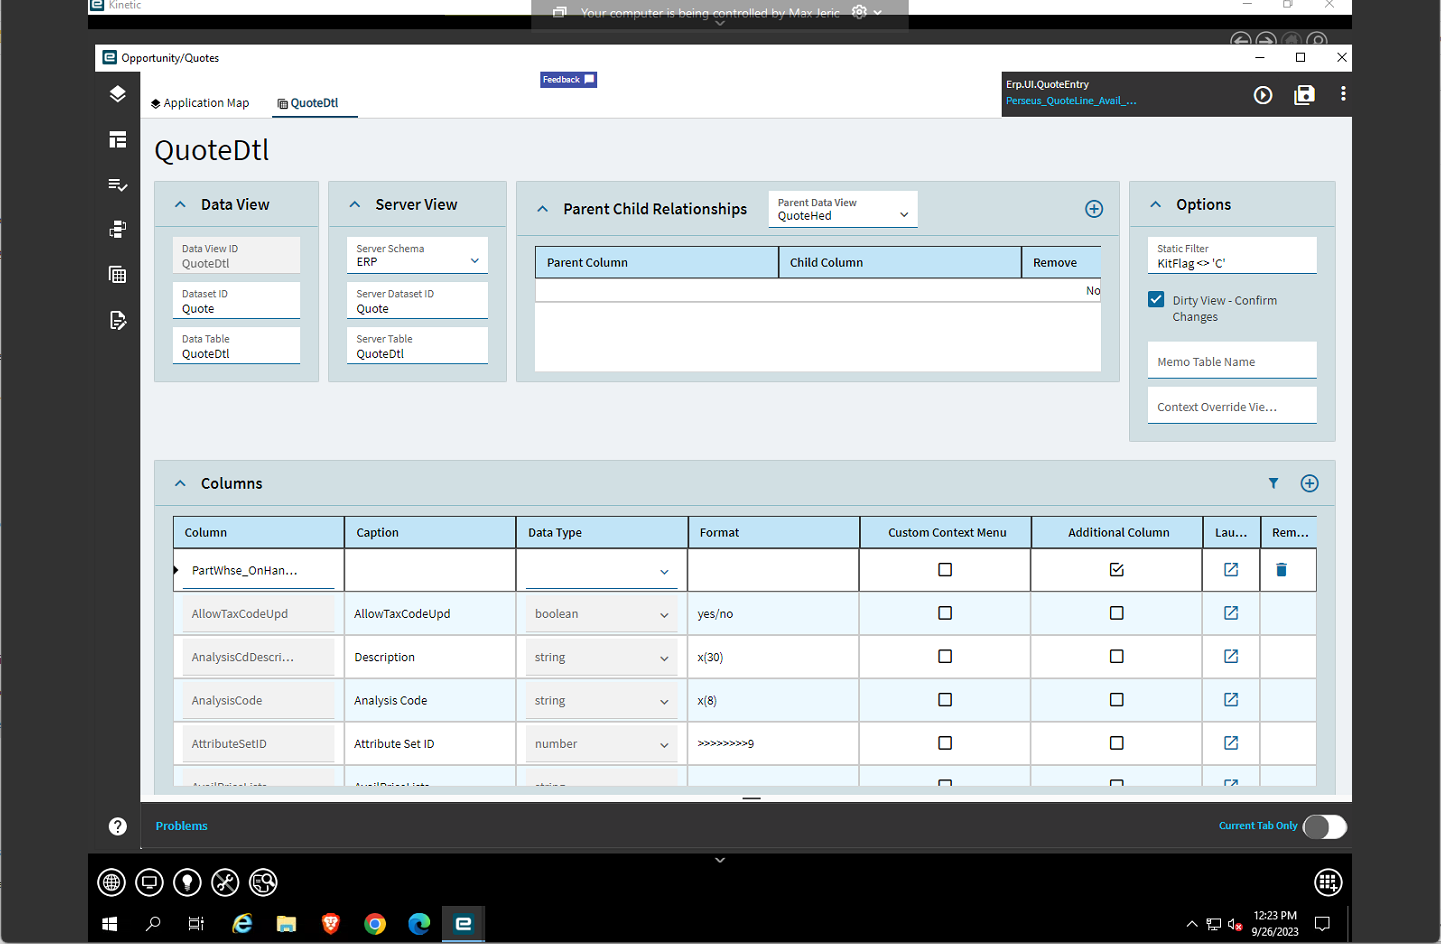The image size is (1441, 944).
Task: Add a new column with plus icon
Action: (1309, 483)
